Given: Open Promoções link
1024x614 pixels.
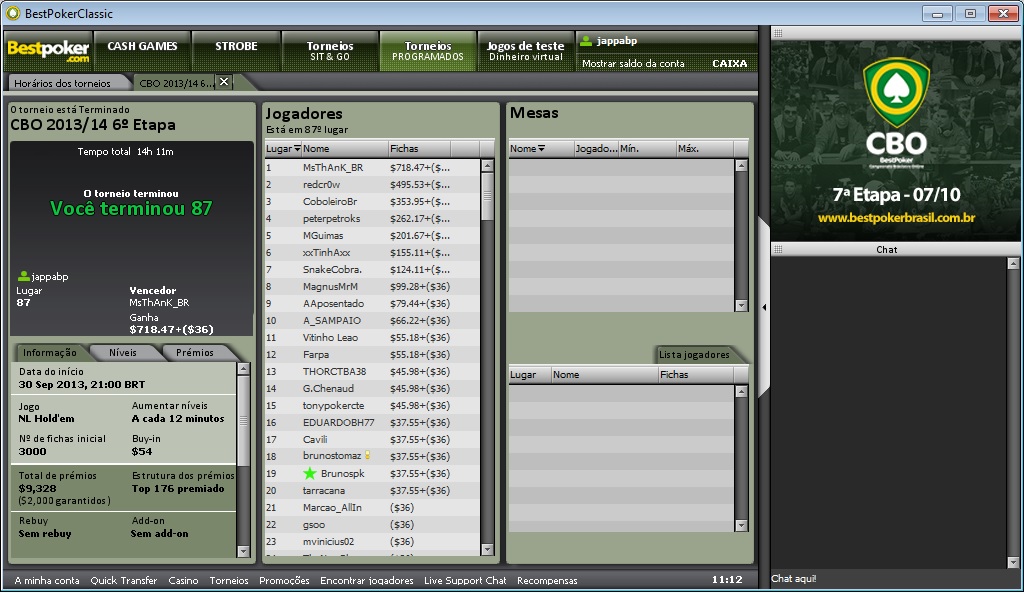Looking at the screenshot, I should pyautogui.click(x=284, y=580).
